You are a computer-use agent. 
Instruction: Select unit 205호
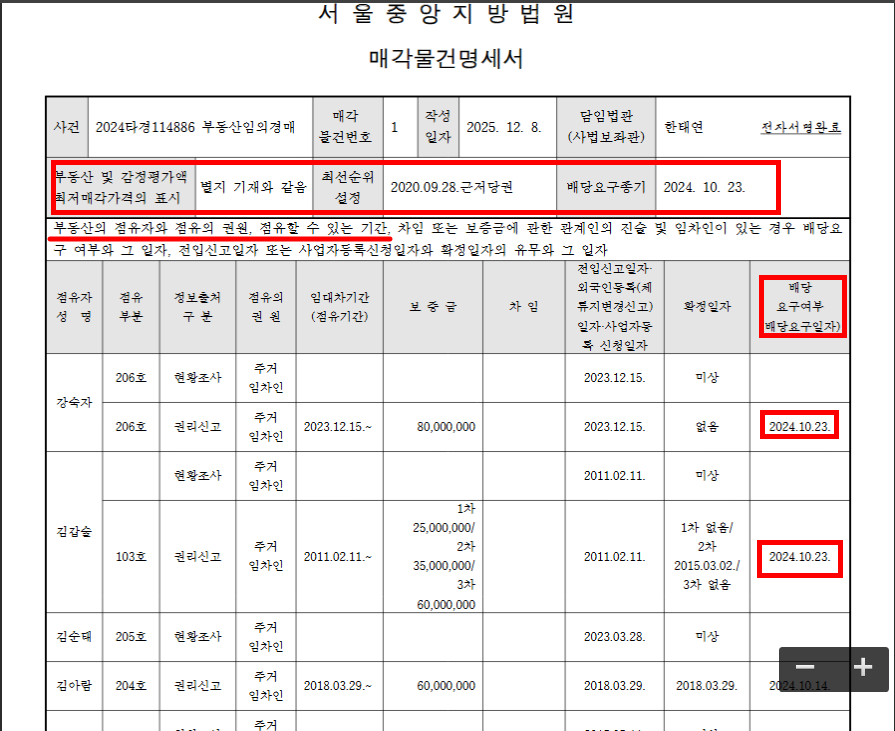pyautogui.click(x=131, y=637)
